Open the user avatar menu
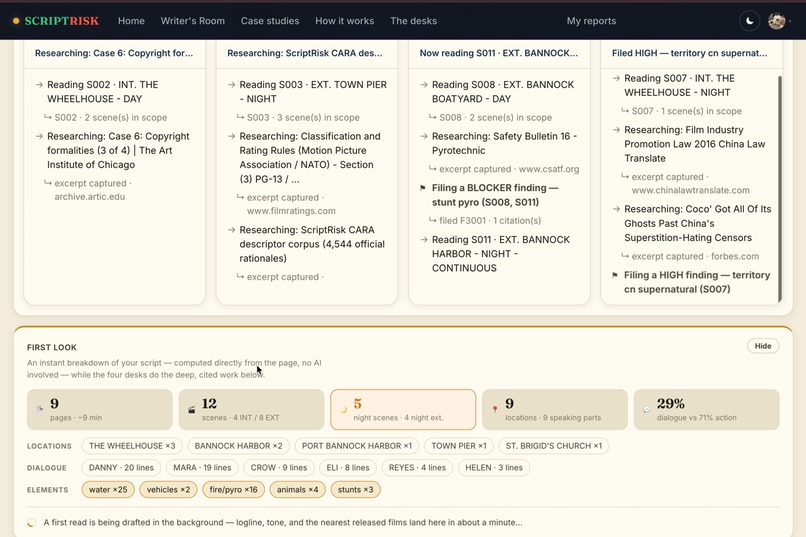Image resolution: width=806 pixels, height=537 pixels. [776, 21]
